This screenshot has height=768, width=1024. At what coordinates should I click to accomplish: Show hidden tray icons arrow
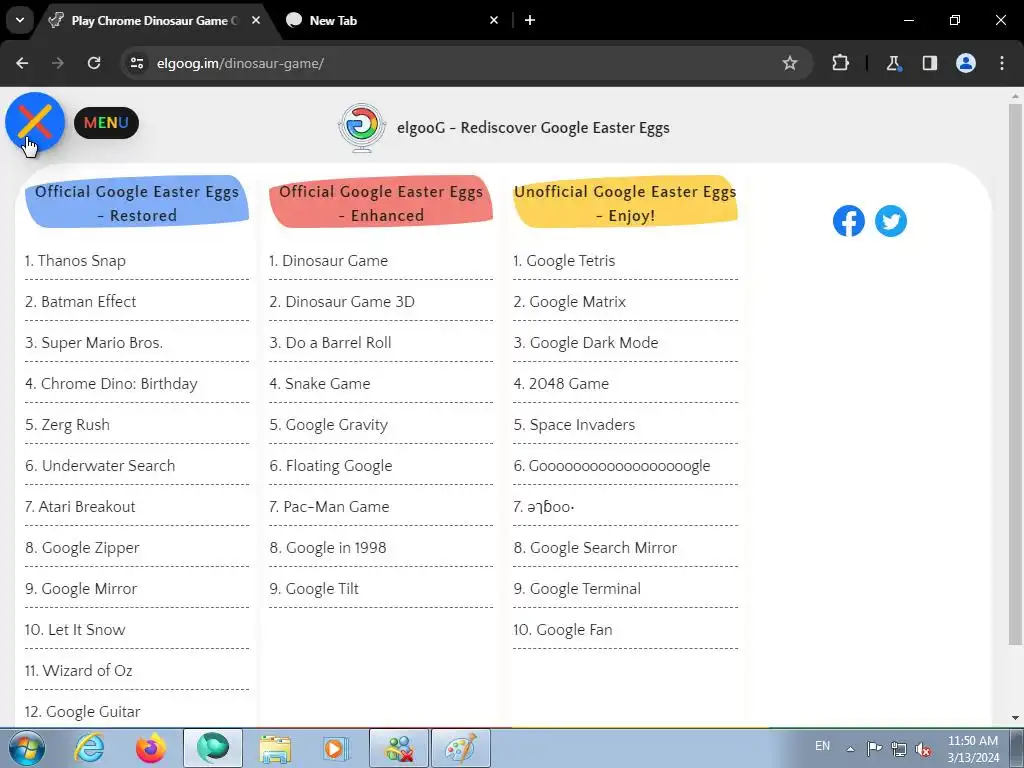tap(850, 748)
